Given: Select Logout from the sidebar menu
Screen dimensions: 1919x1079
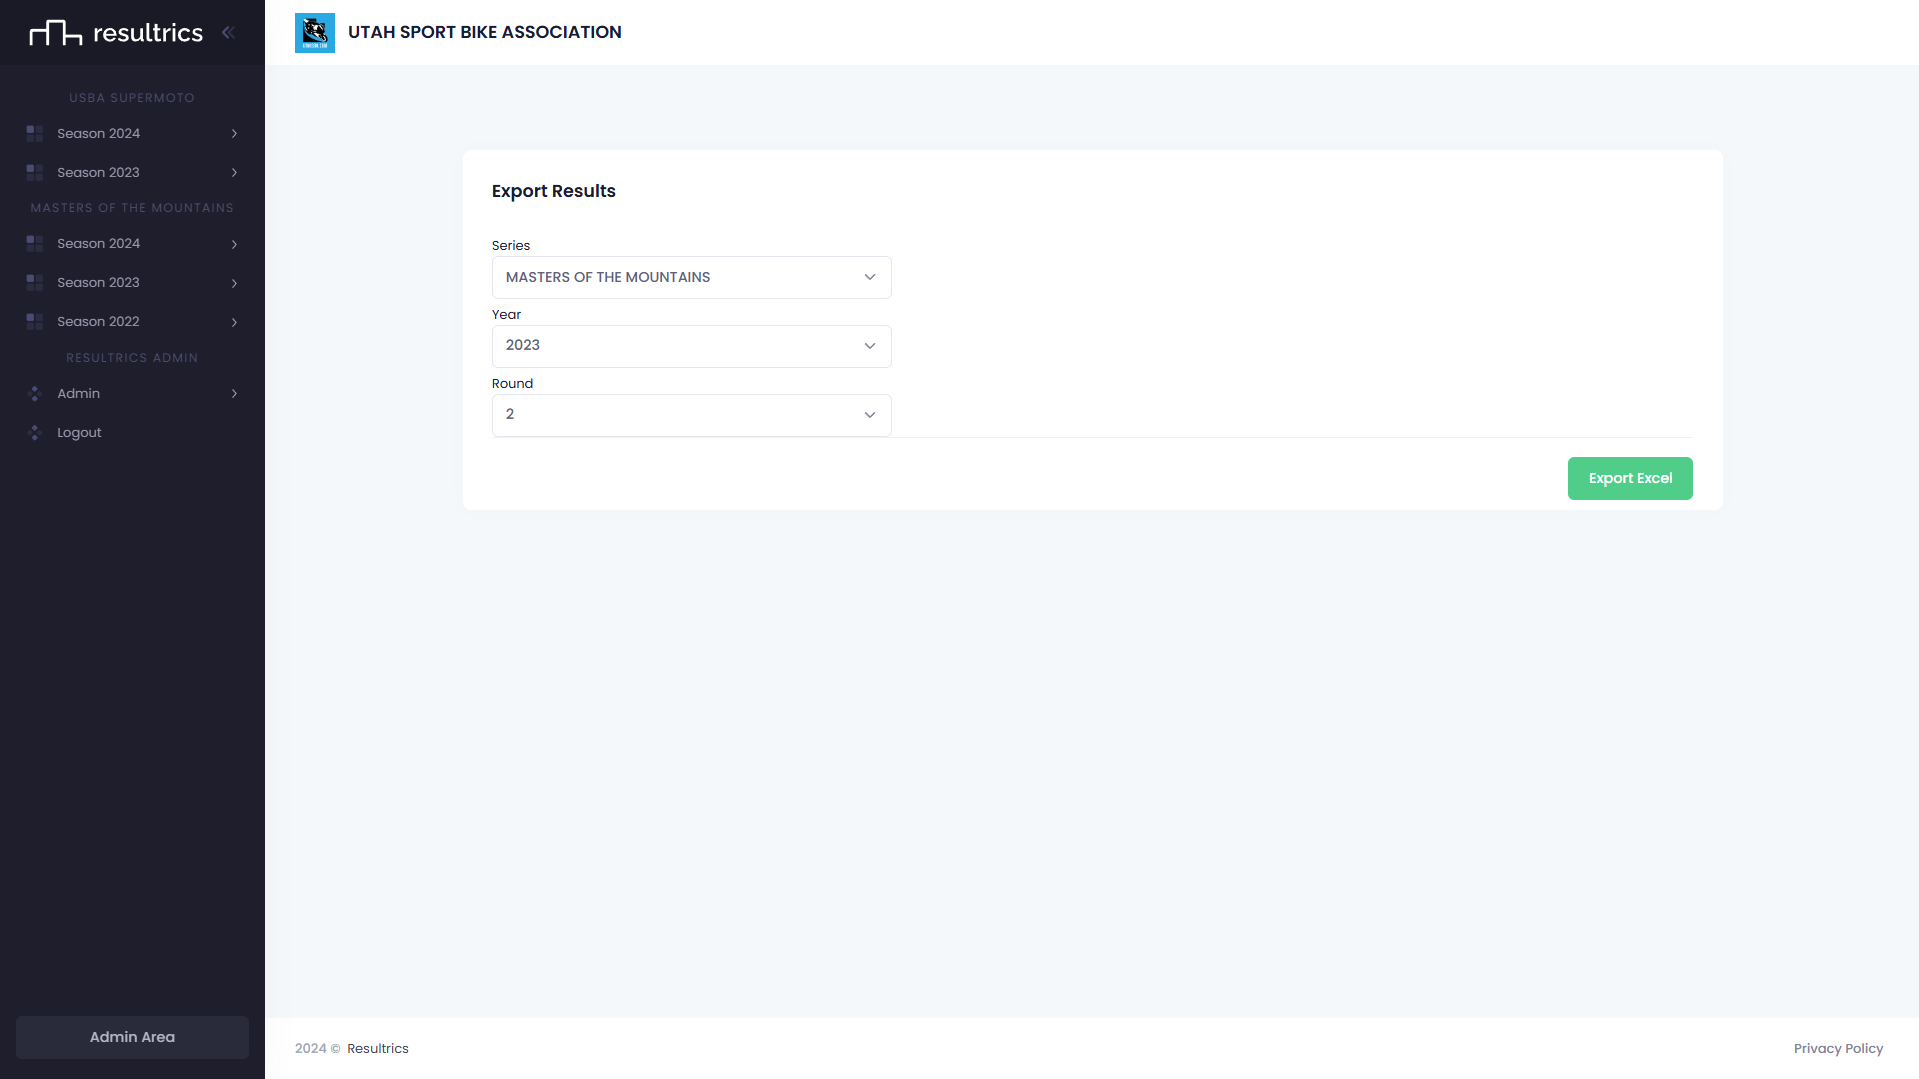Looking at the screenshot, I should [79, 433].
